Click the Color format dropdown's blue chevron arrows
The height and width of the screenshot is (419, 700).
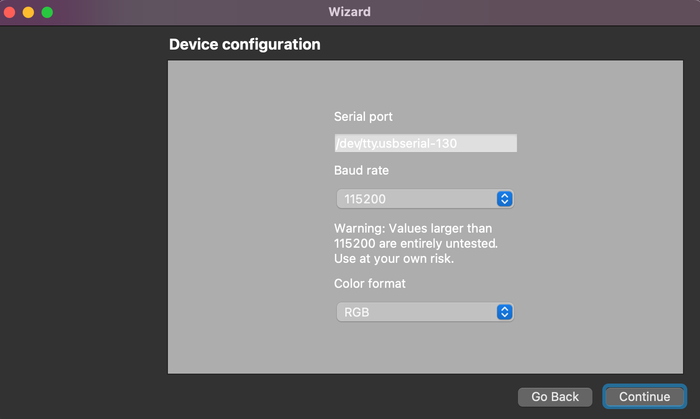tap(505, 312)
